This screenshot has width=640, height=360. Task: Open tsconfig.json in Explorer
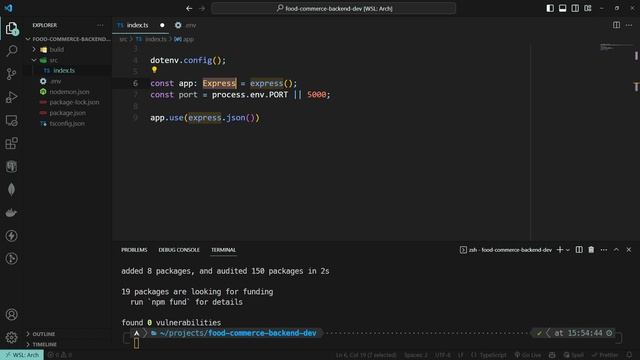click(x=67, y=123)
